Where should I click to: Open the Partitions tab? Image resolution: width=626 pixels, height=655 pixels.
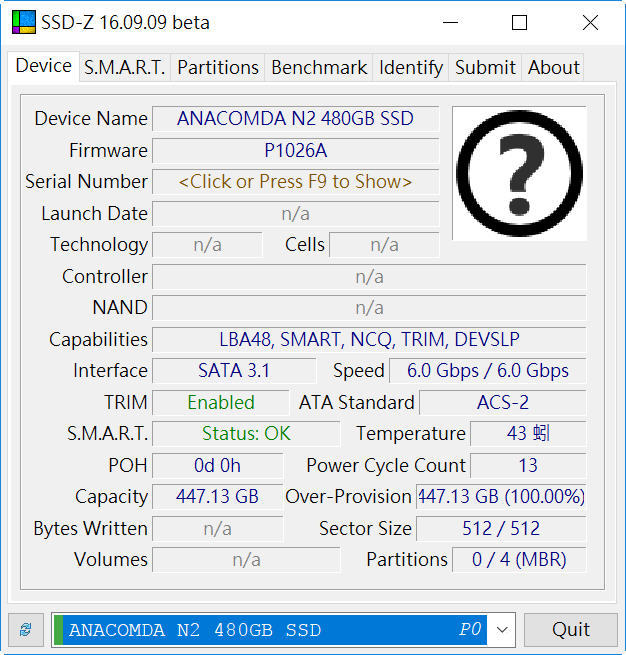click(218, 67)
